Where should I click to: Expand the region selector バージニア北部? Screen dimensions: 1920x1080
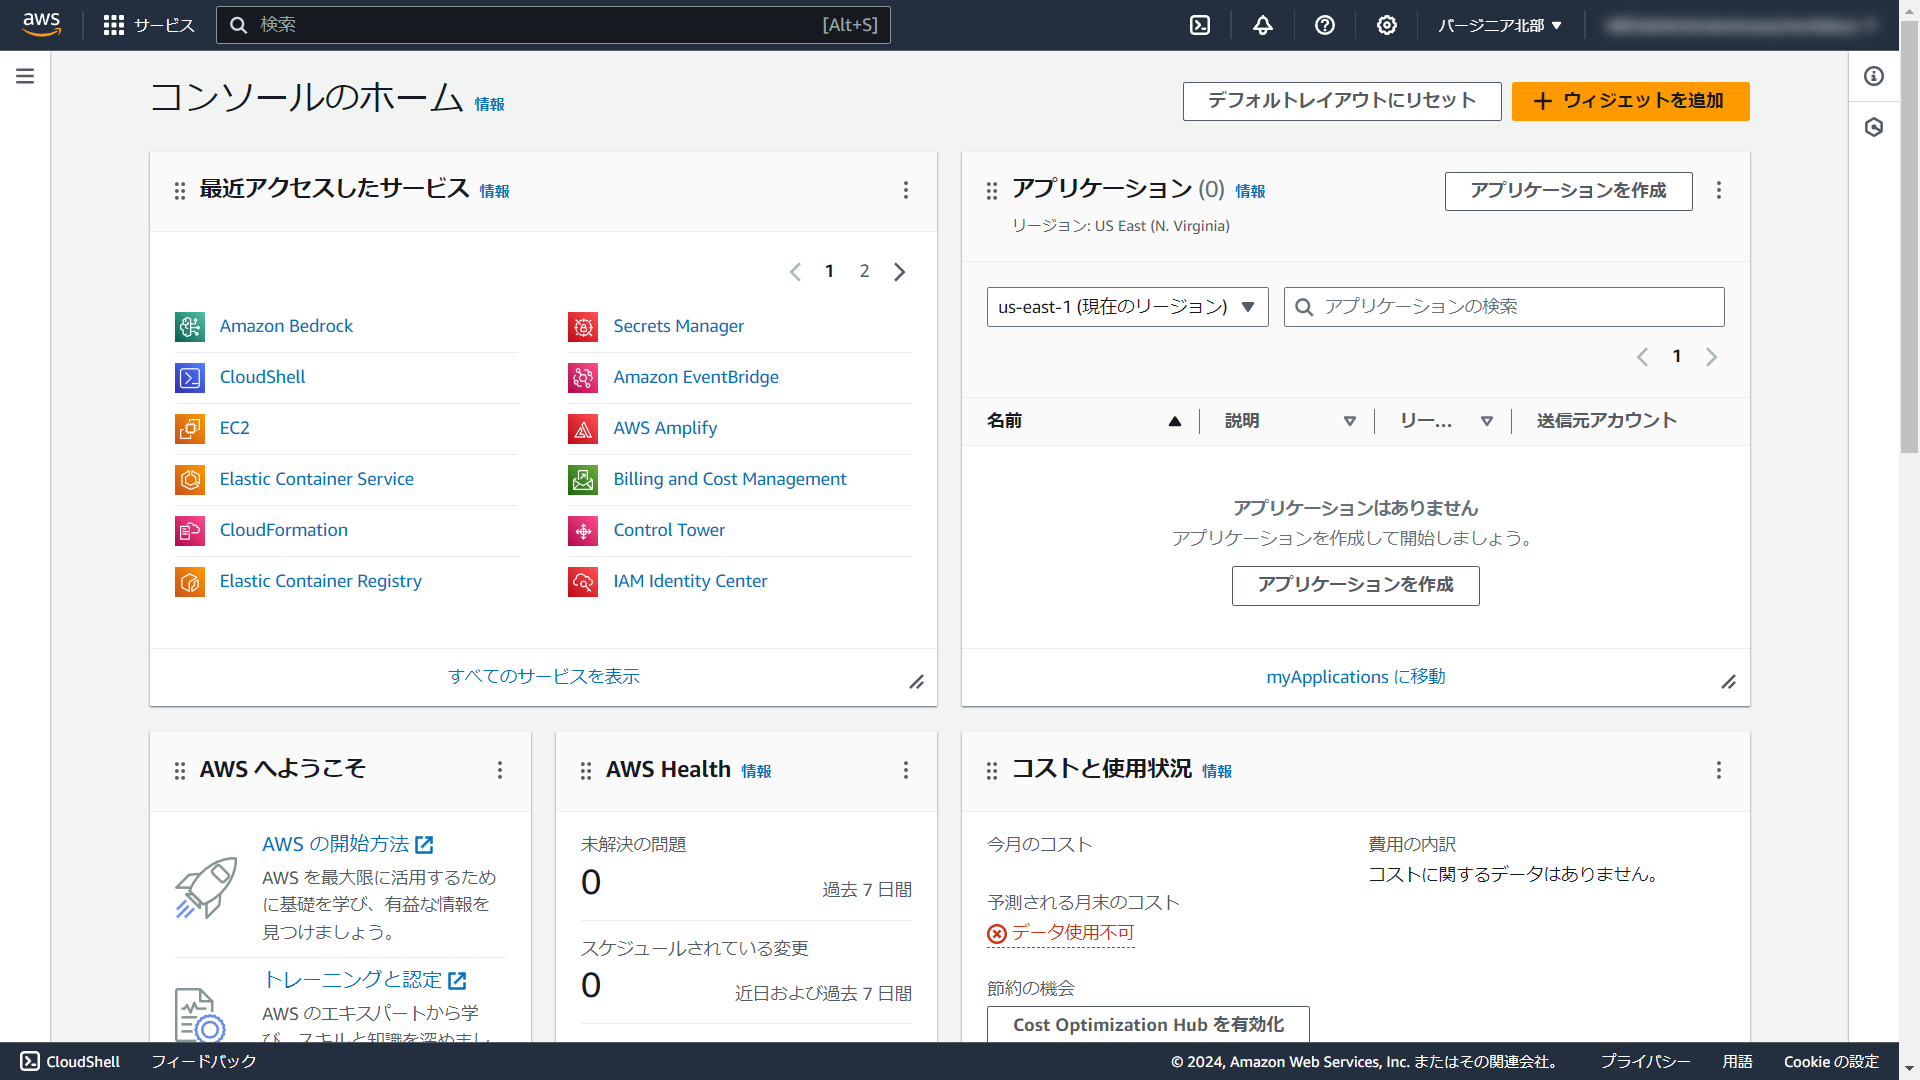[1499, 25]
